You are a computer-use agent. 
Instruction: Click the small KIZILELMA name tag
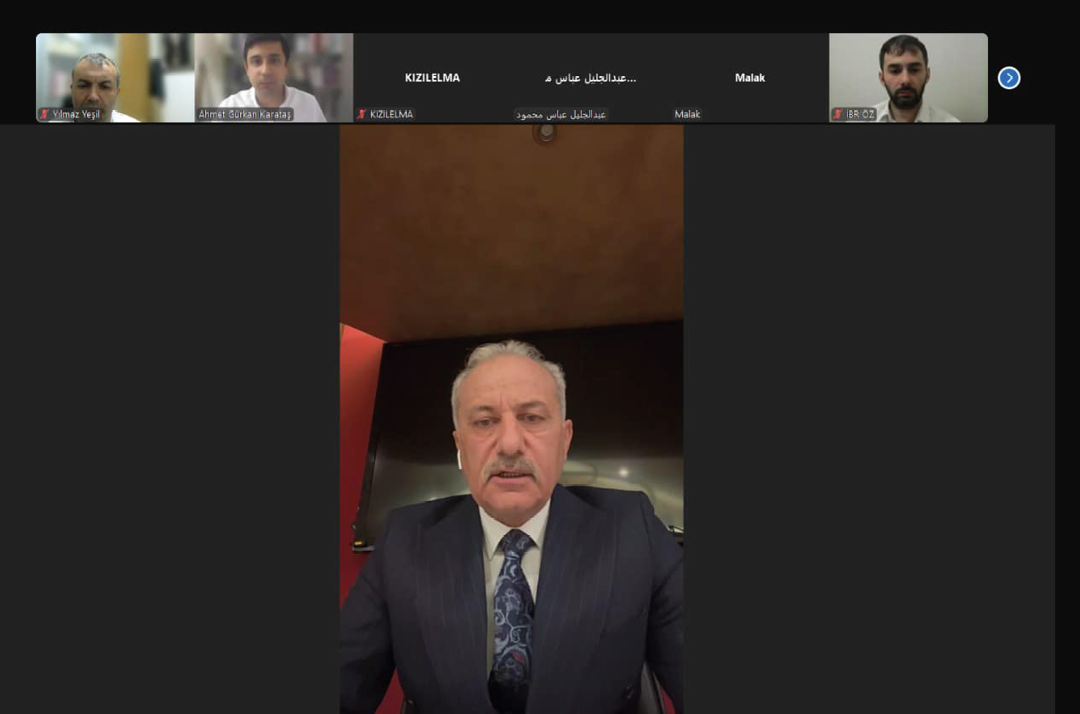(391, 115)
